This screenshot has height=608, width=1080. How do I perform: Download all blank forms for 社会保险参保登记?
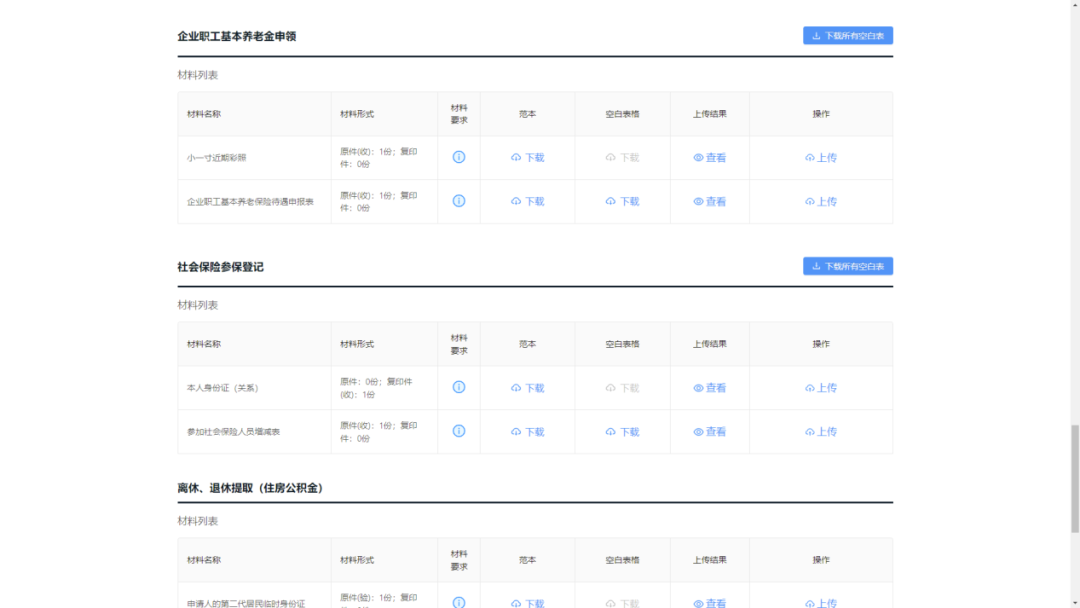[x=847, y=266]
